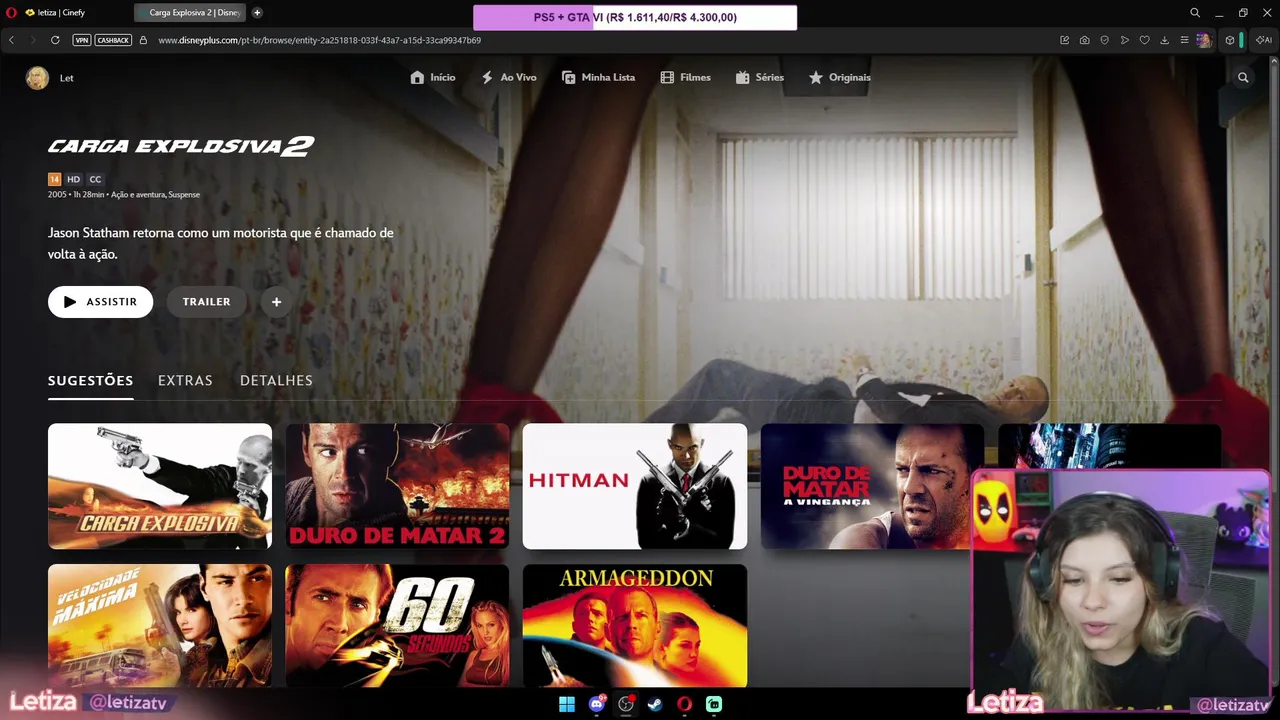Take a snapshot with the camera icon
This screenshot has width=1280, height=720.
tap(1085, 40)
